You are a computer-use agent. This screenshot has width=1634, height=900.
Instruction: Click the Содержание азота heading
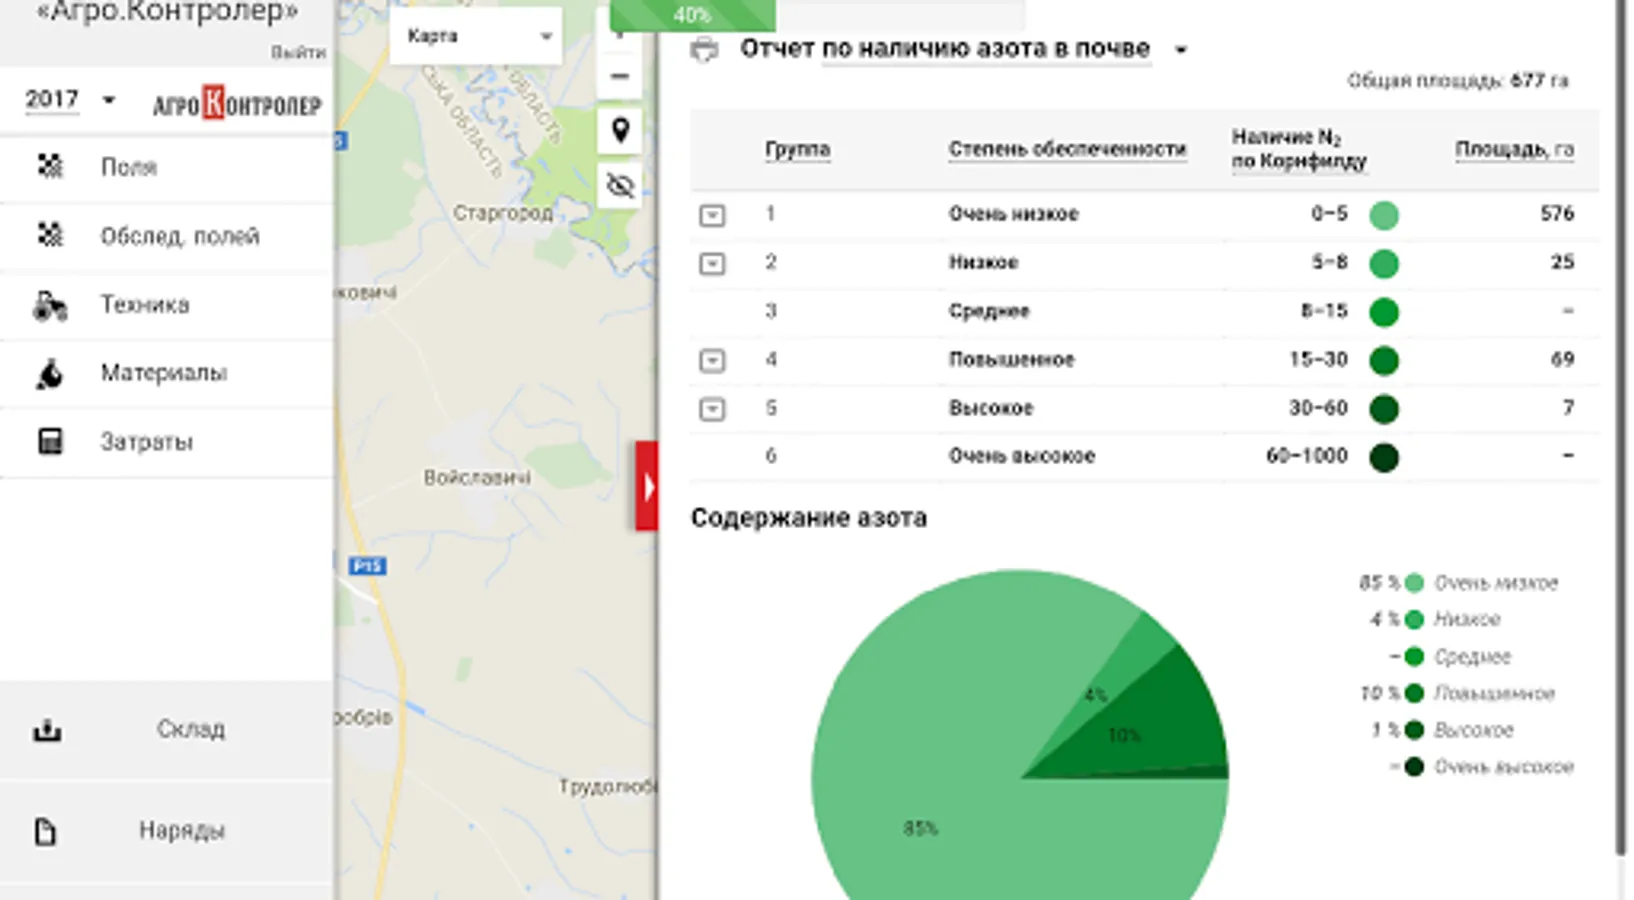[809, 518]
